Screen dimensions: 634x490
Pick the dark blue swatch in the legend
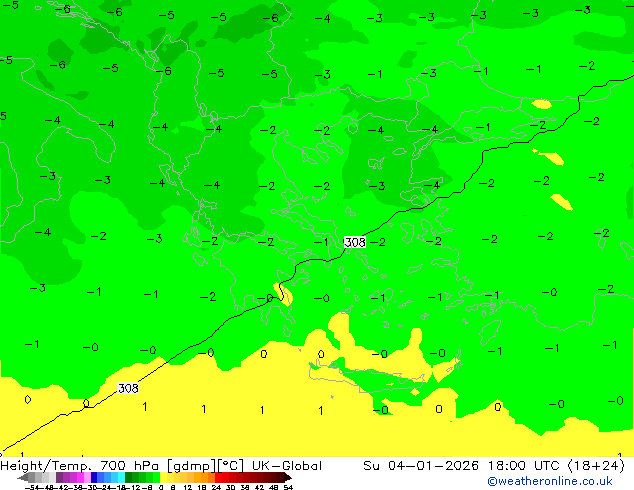pyautogui.click(x=94, y=478)
